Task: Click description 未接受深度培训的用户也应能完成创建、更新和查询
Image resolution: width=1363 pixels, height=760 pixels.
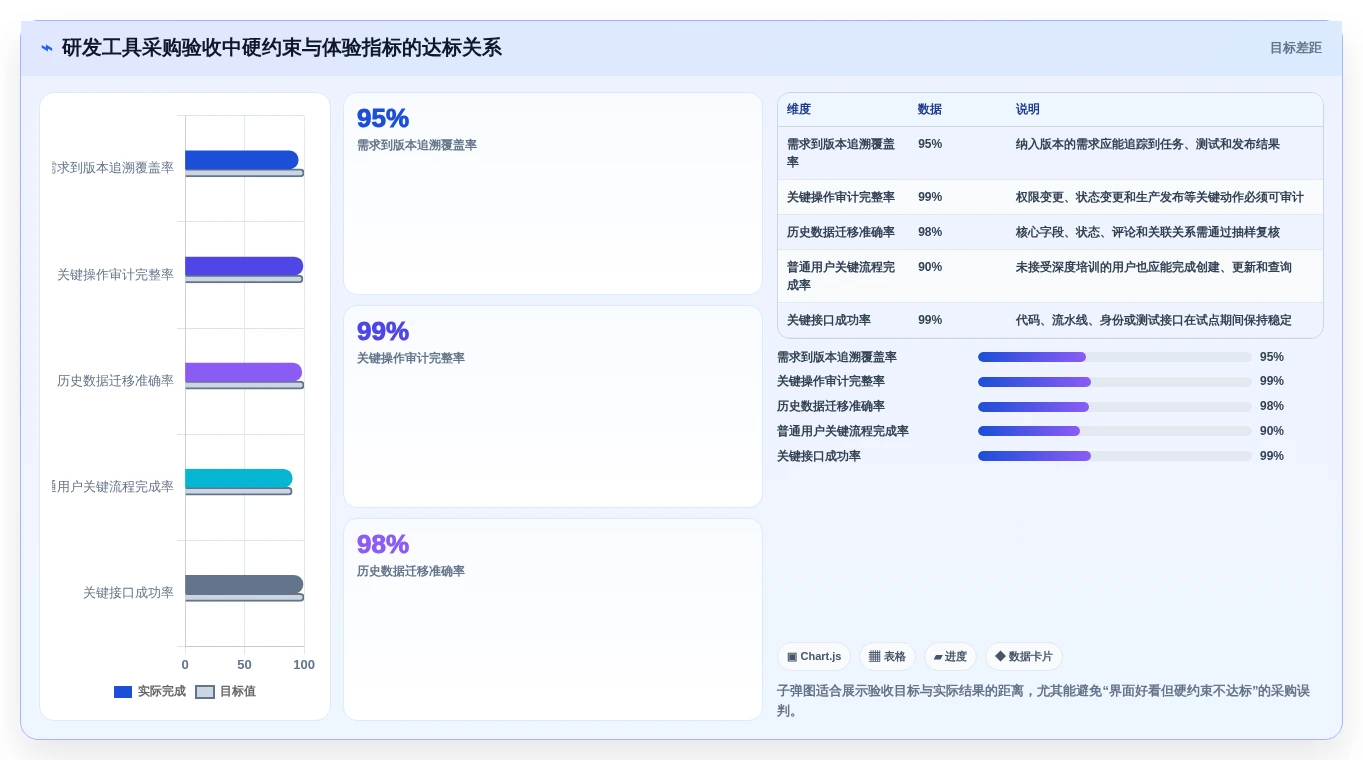Action: click(x=1154, y=267)
